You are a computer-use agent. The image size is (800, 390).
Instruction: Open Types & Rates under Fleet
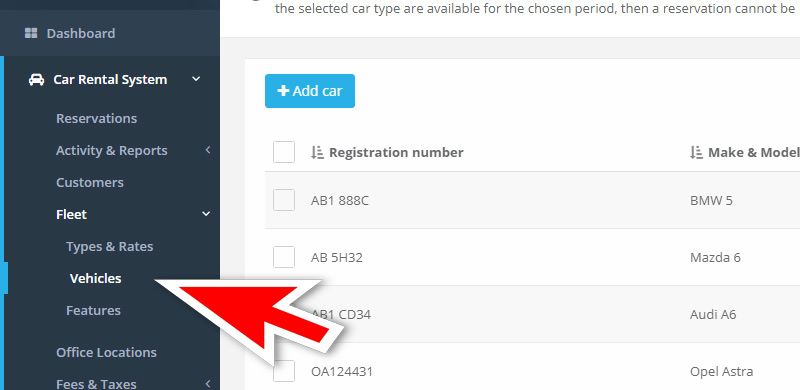pos(110,247)
